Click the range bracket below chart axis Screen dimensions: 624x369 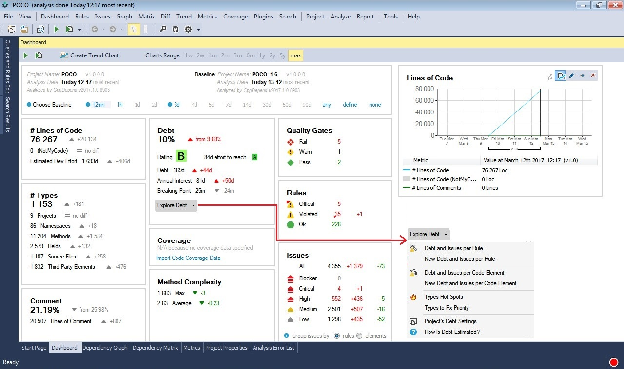click(514, 149)
